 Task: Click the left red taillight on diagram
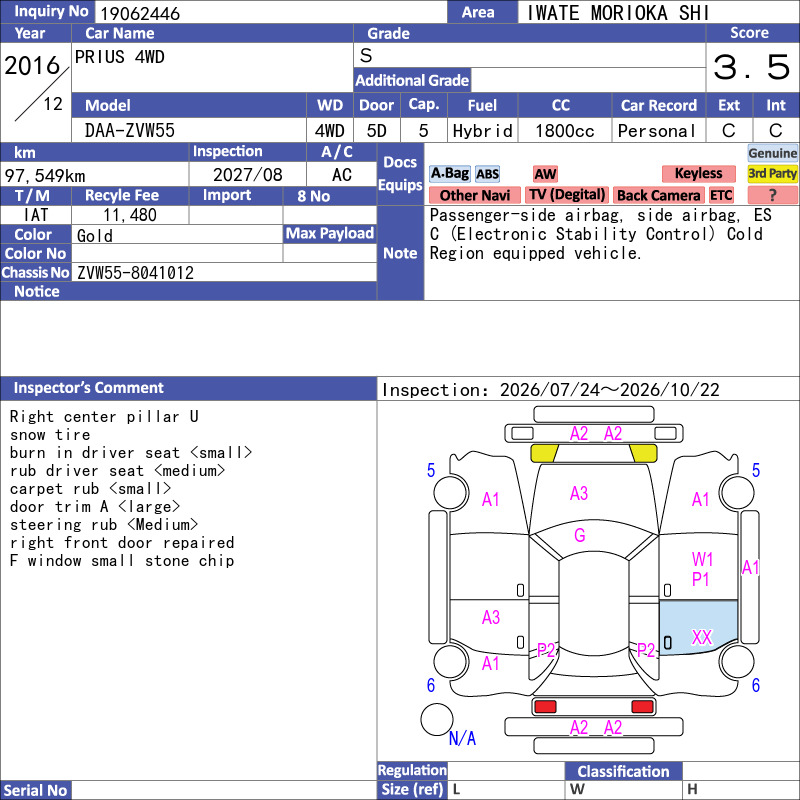coord(545,707)
